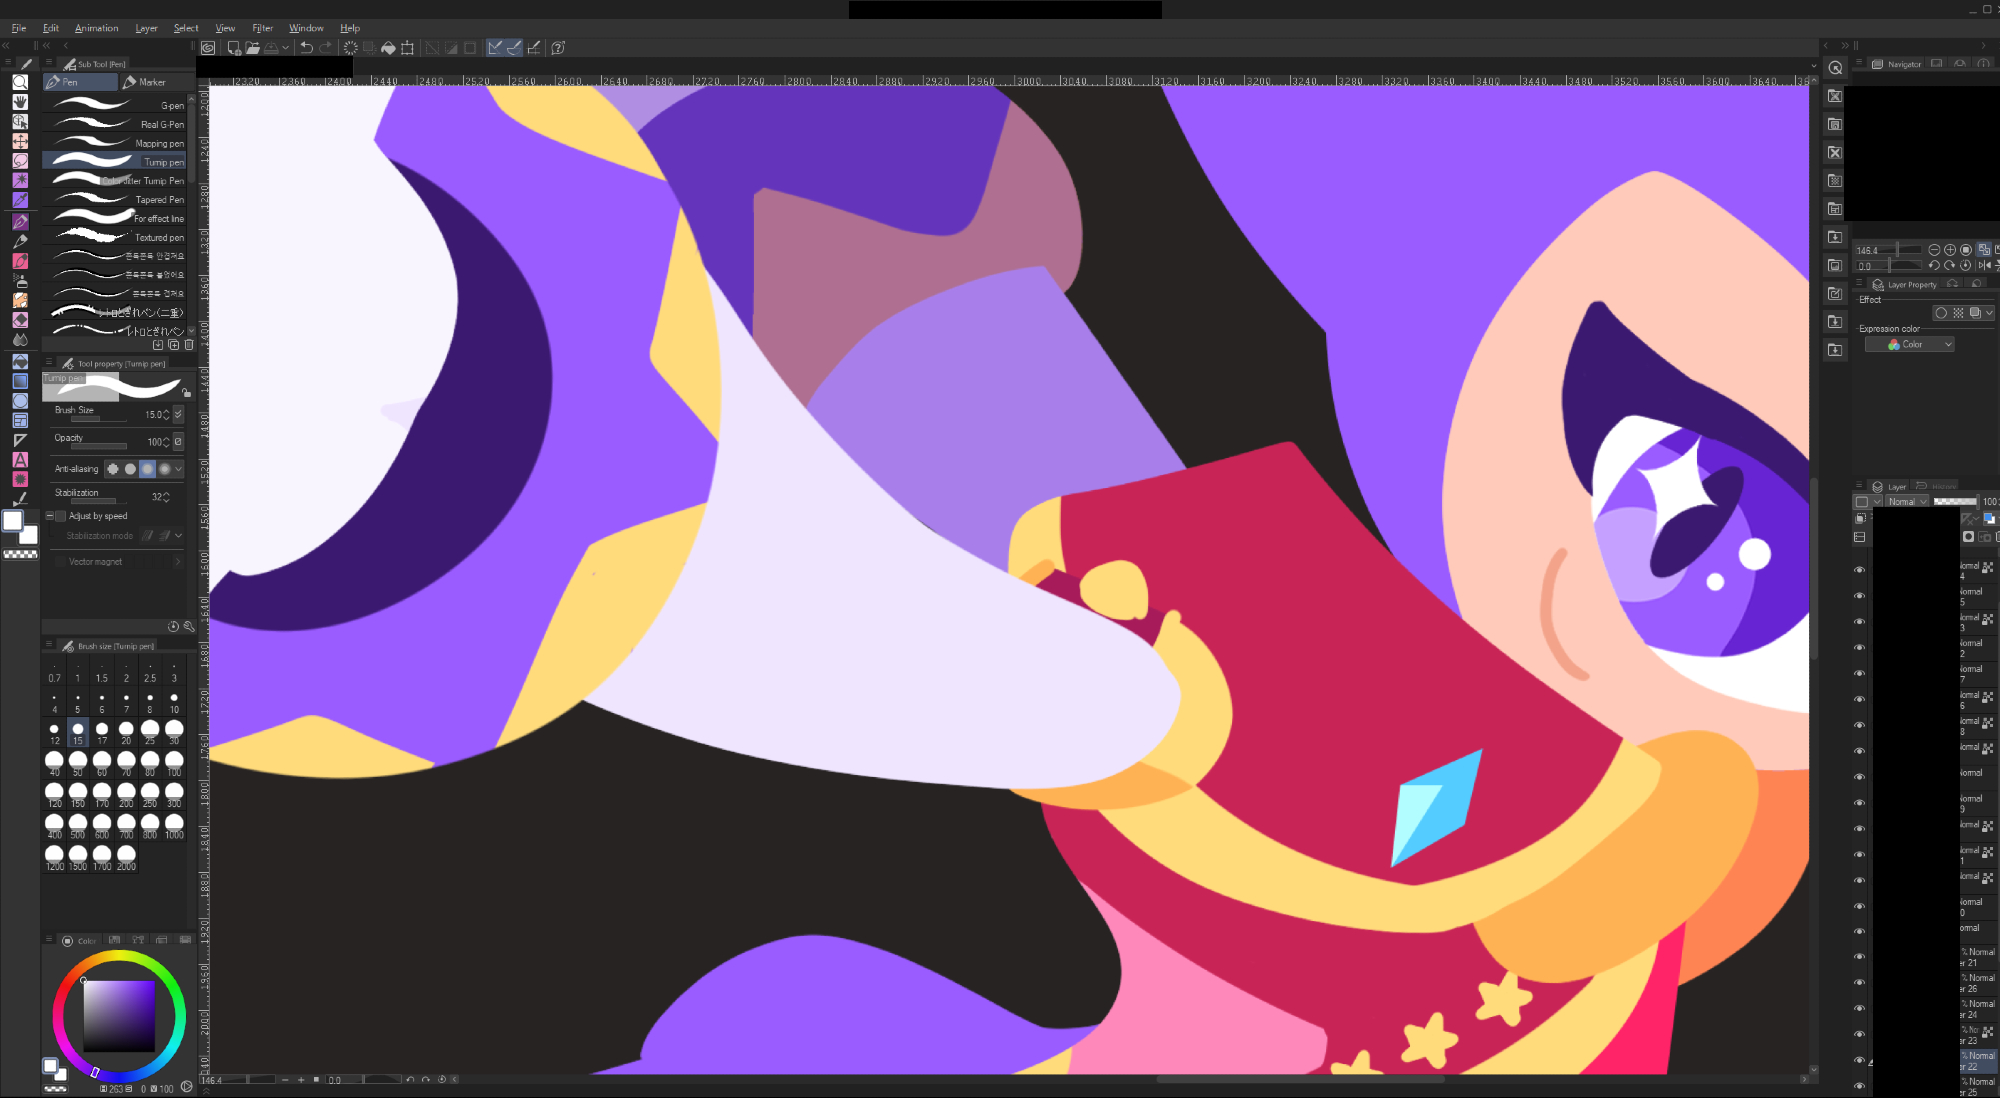This screenshot has height=1098, width=2000.
Task: Select the Move layer tool
Action: (x=20, y=141)
